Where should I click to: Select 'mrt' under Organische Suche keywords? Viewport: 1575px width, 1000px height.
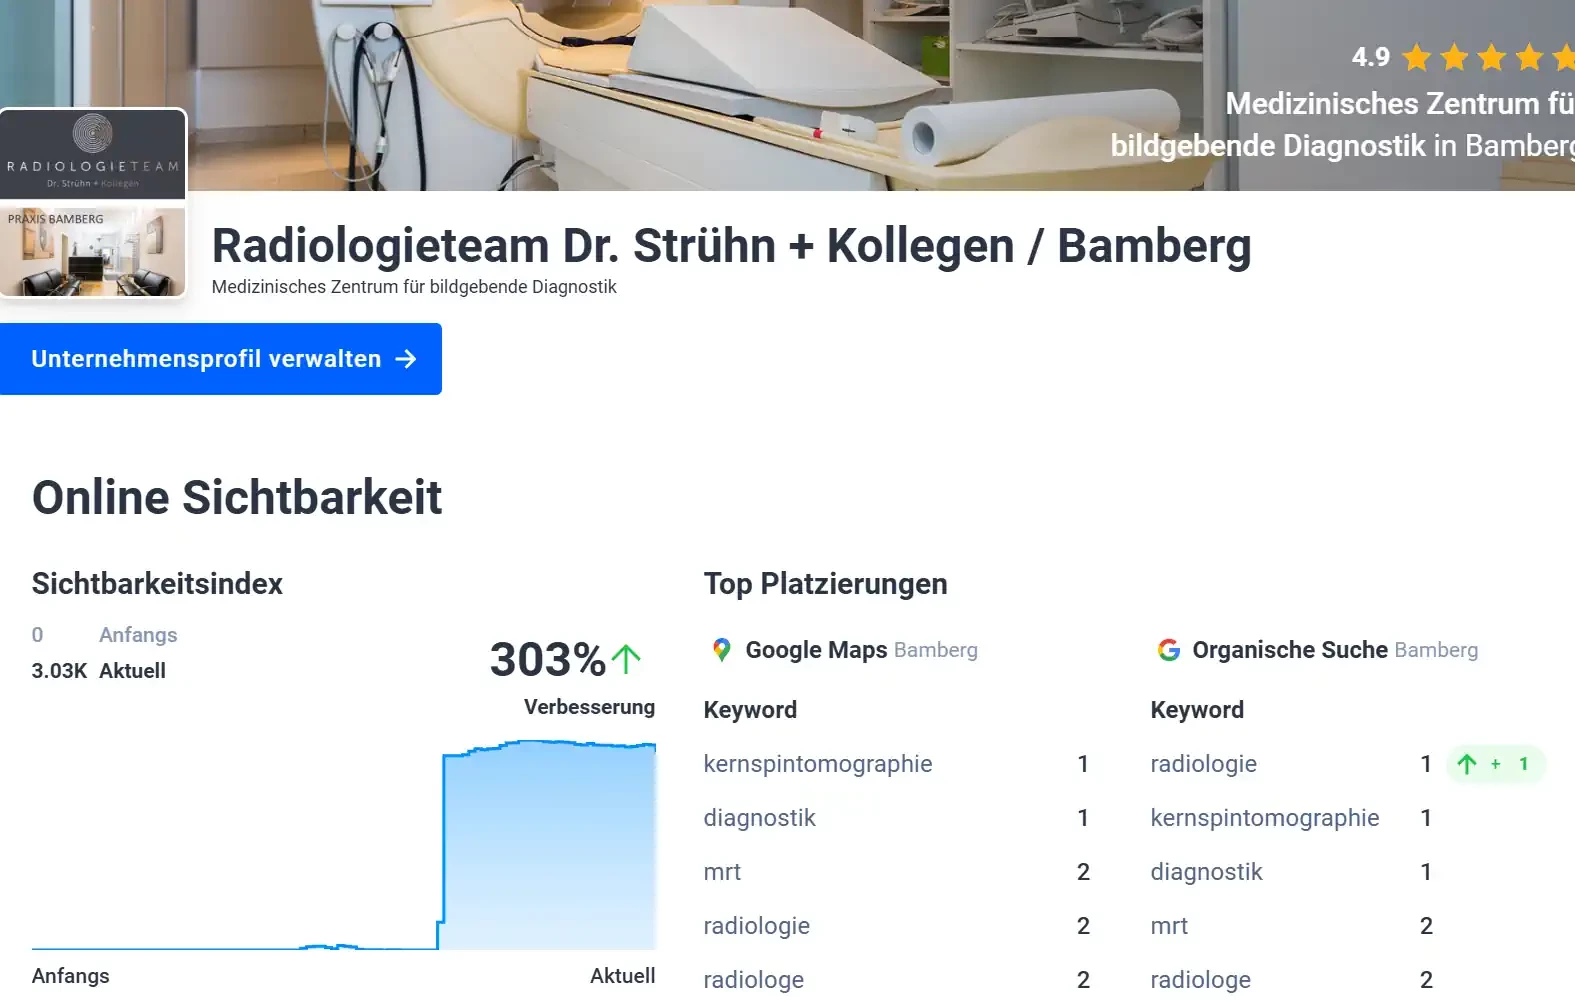point(1169,926)
